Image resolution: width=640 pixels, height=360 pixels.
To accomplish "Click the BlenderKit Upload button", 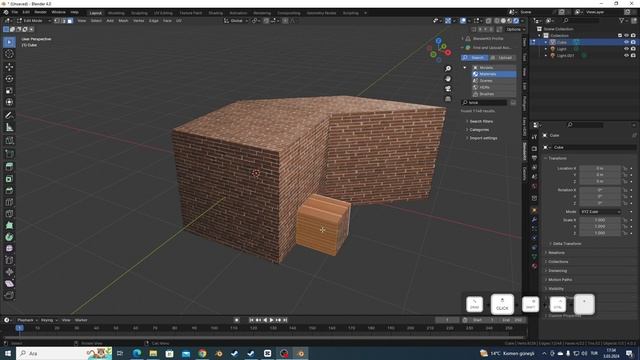I will pyautogui.click(x=502, y=58).
